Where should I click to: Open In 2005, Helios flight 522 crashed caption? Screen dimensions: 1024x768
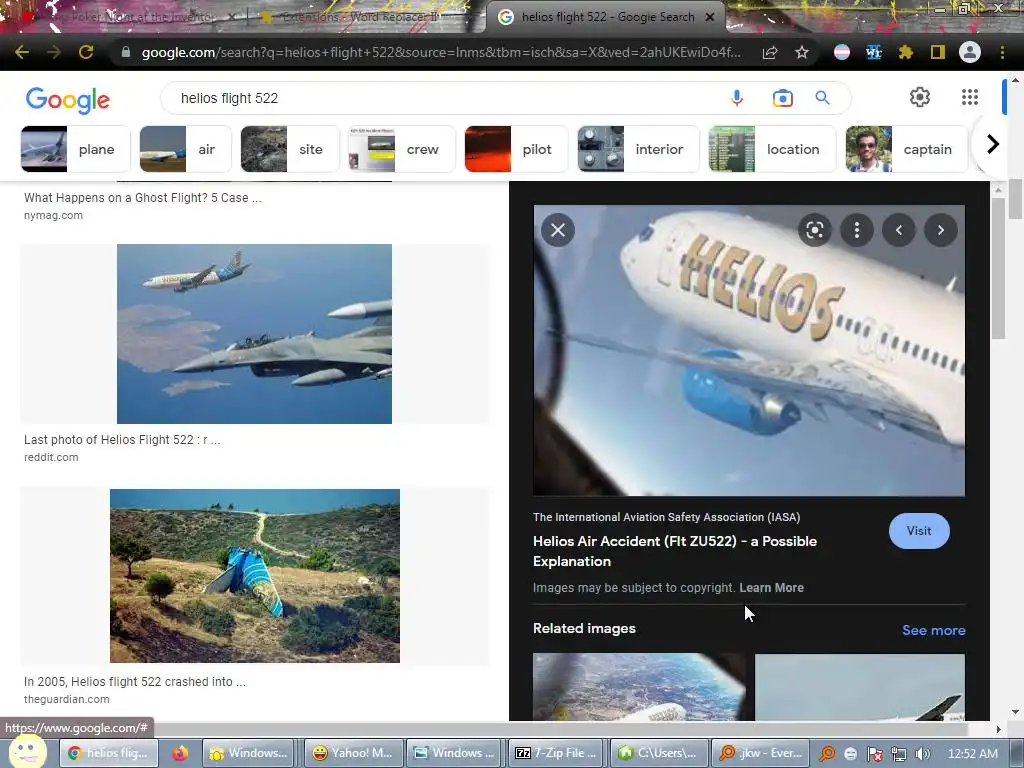coord(135,682)
